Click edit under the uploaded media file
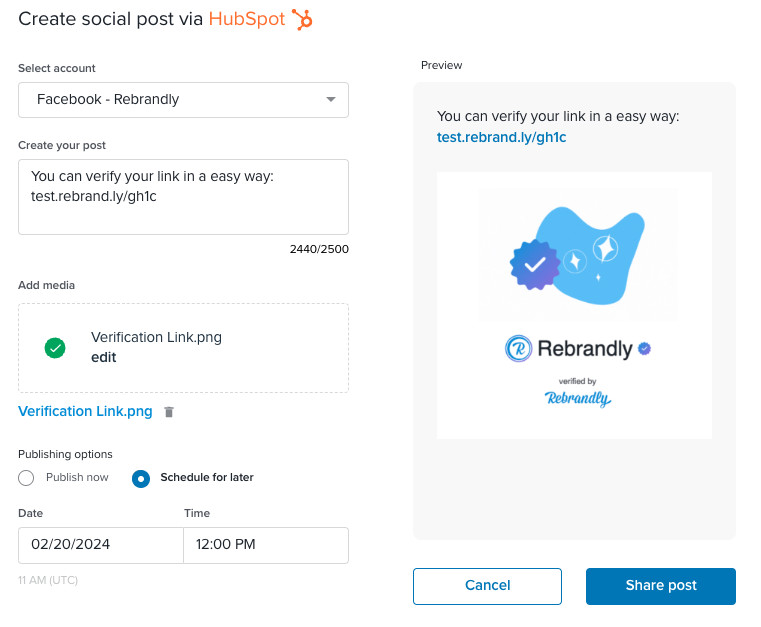This screenshot has width=761, height=627. click(103, 358)
